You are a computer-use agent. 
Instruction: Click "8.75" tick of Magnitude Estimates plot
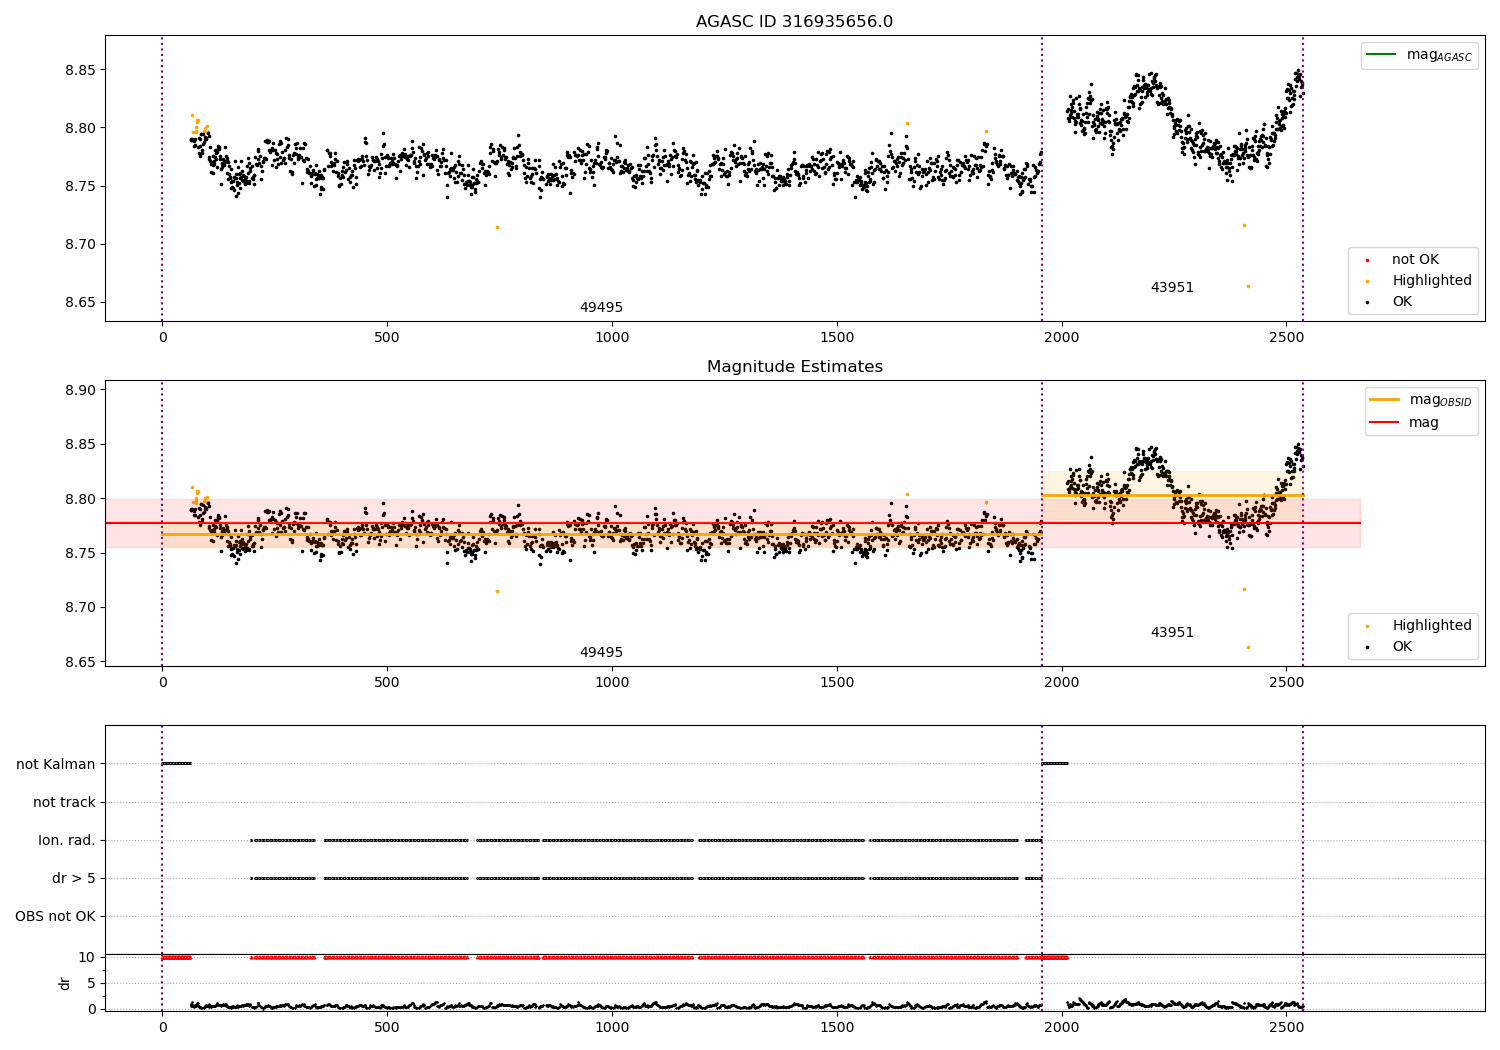pyautogui.click(x=80, y=554)
